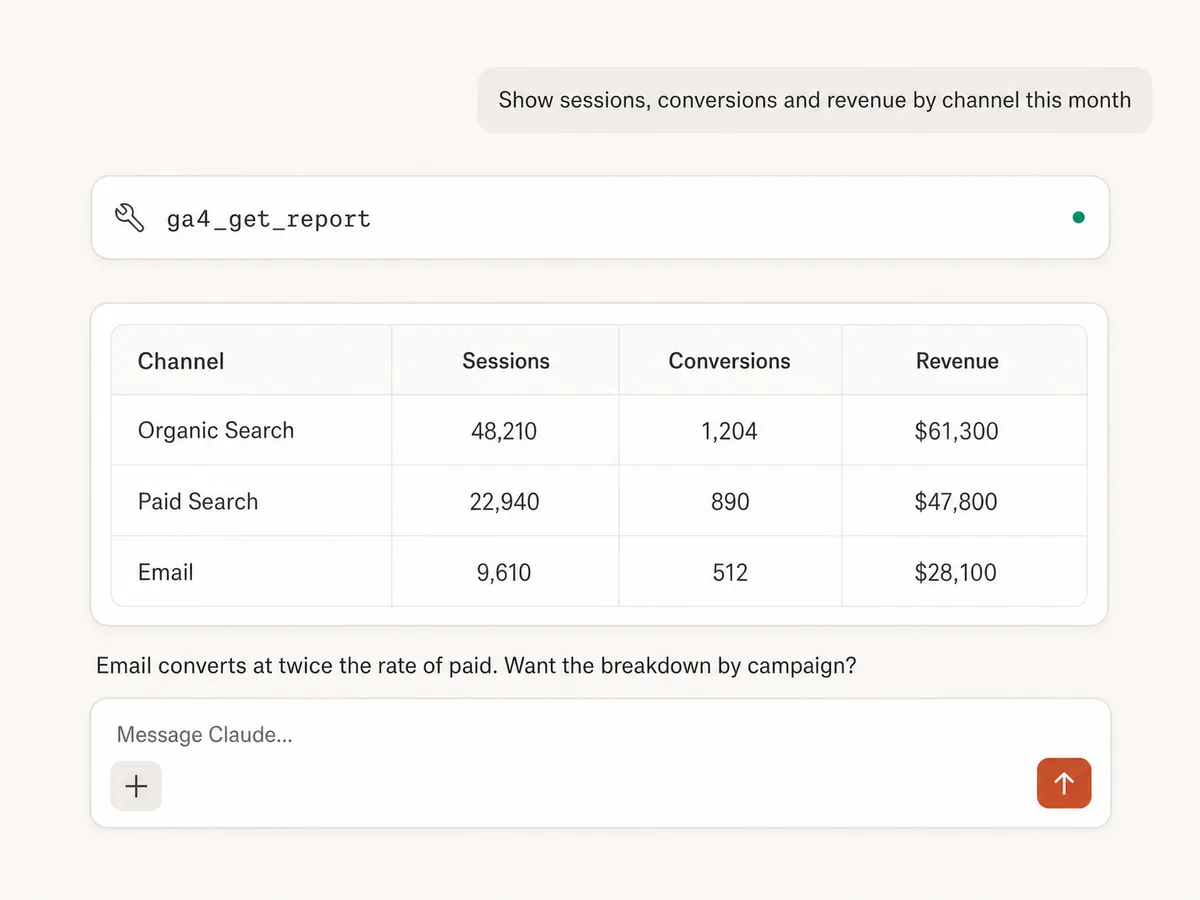This screenshot has height=900, width=1200.
Task: Click the 890 conversions cell
Action: [x=730, y=502]
